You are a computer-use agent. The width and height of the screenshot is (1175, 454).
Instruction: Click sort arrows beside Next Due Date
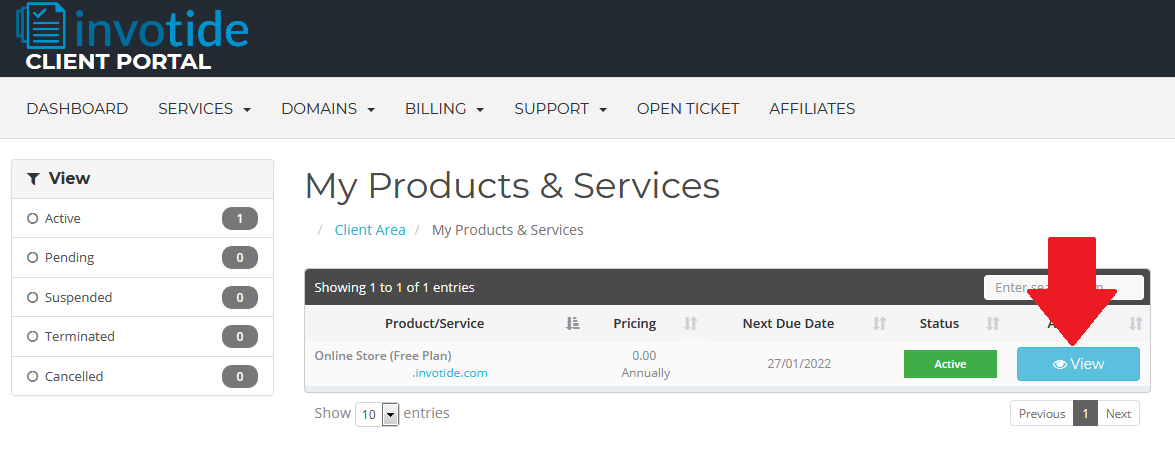[879, 324]
